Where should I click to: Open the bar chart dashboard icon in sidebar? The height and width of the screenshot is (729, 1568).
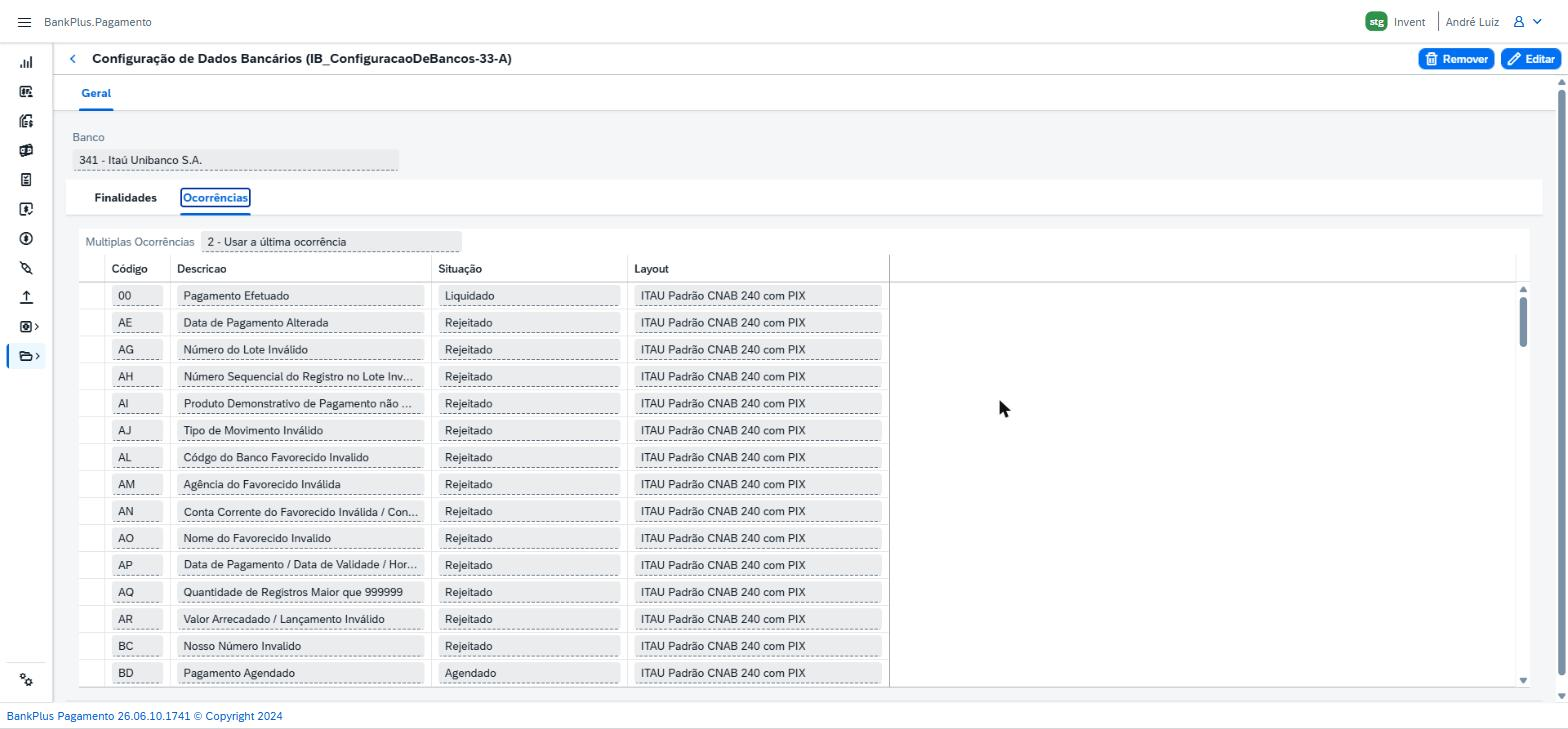tap(26, 62)
